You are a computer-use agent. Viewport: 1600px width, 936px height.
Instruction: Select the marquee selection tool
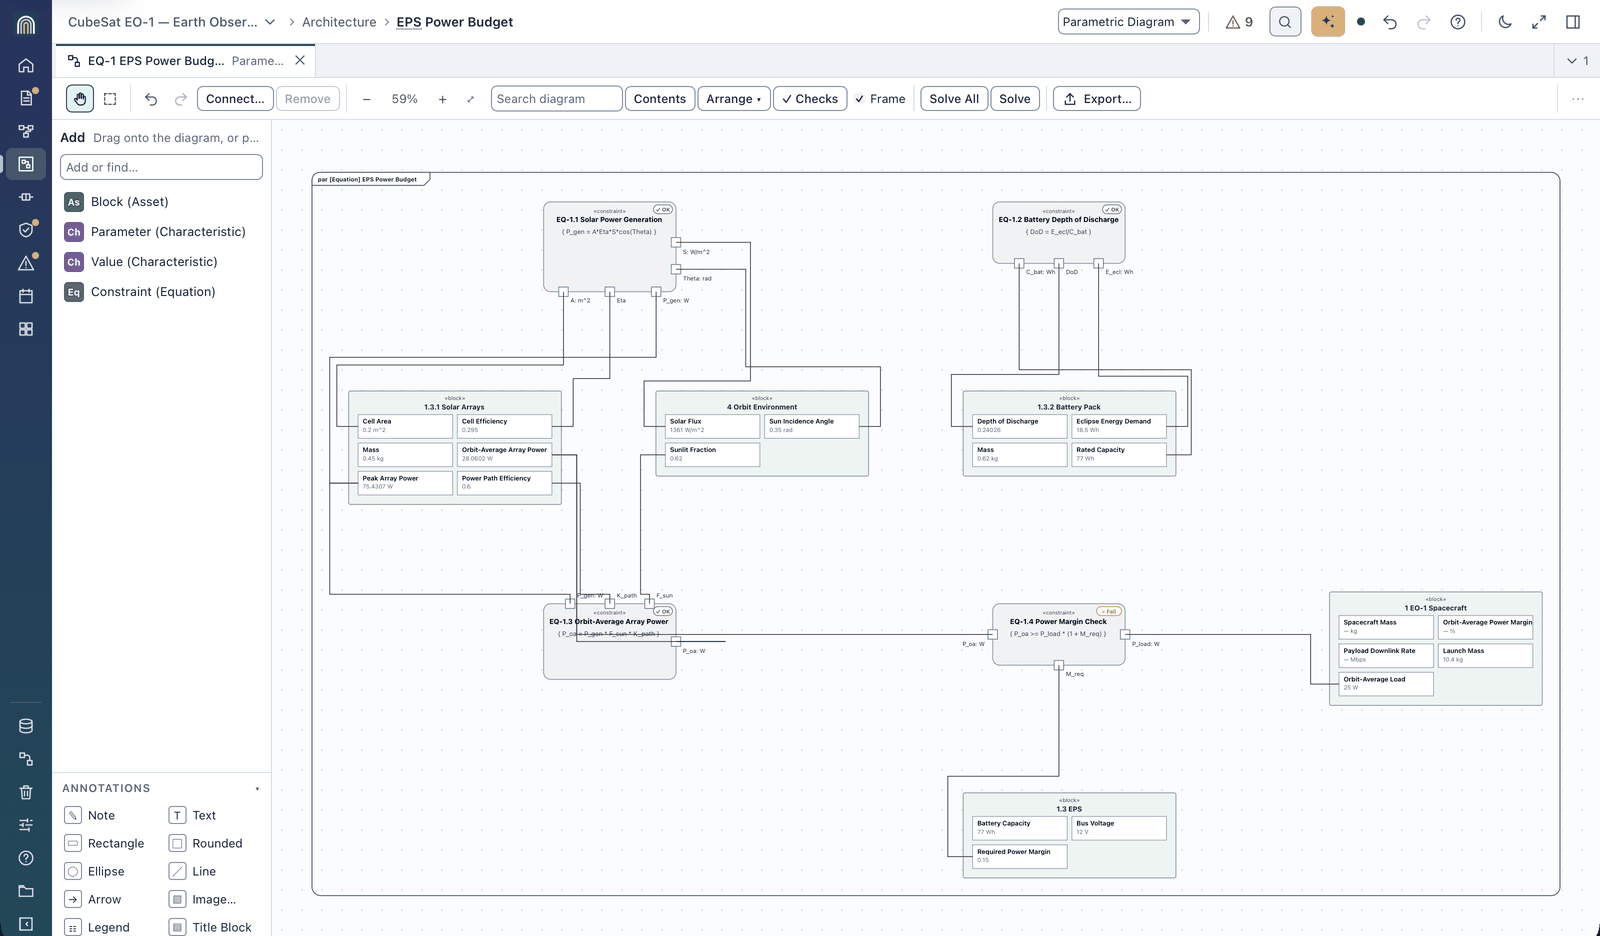[x=110, y=99]
